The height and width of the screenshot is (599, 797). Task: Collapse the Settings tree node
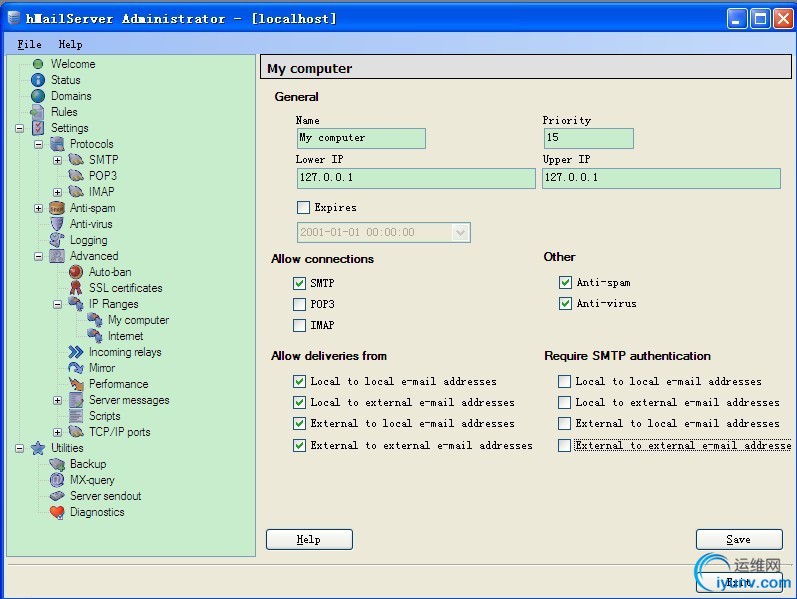19,128
